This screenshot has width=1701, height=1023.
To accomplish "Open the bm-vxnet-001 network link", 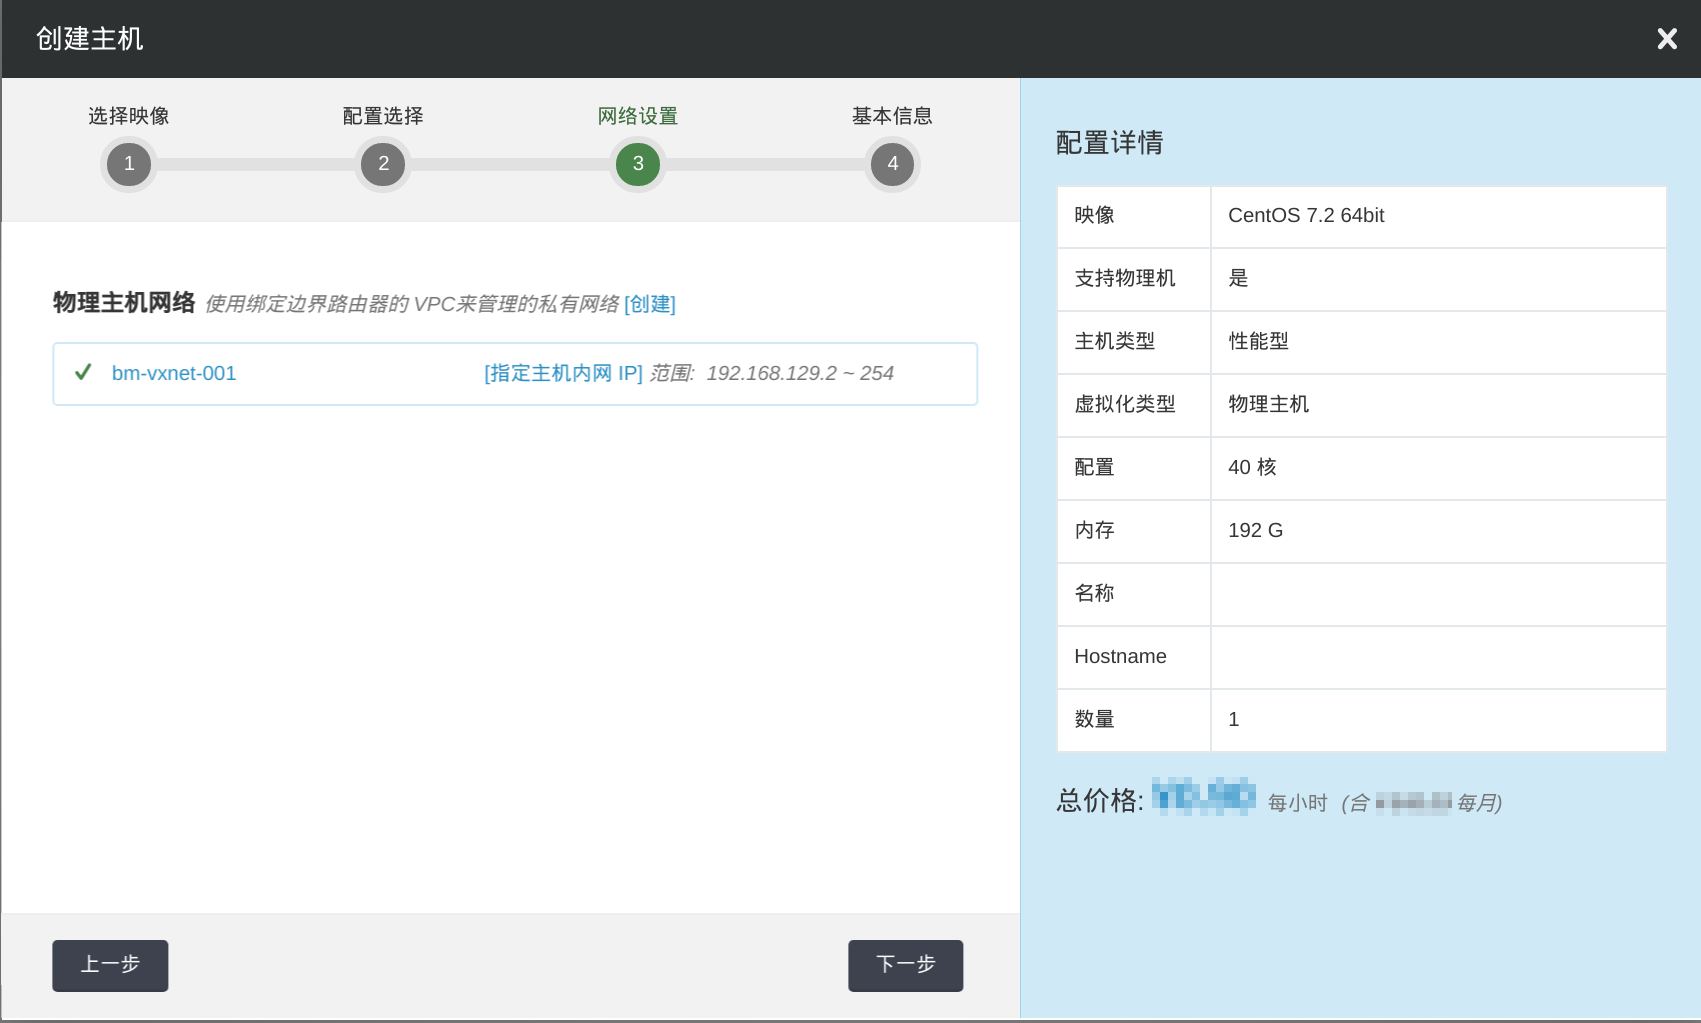I will (174, 373).
